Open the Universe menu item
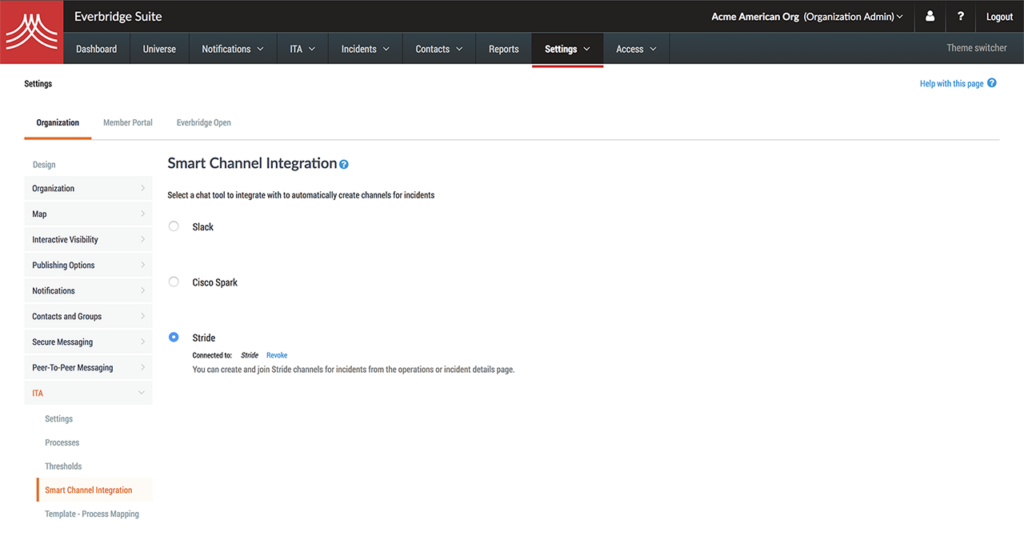 coord(159,49)
